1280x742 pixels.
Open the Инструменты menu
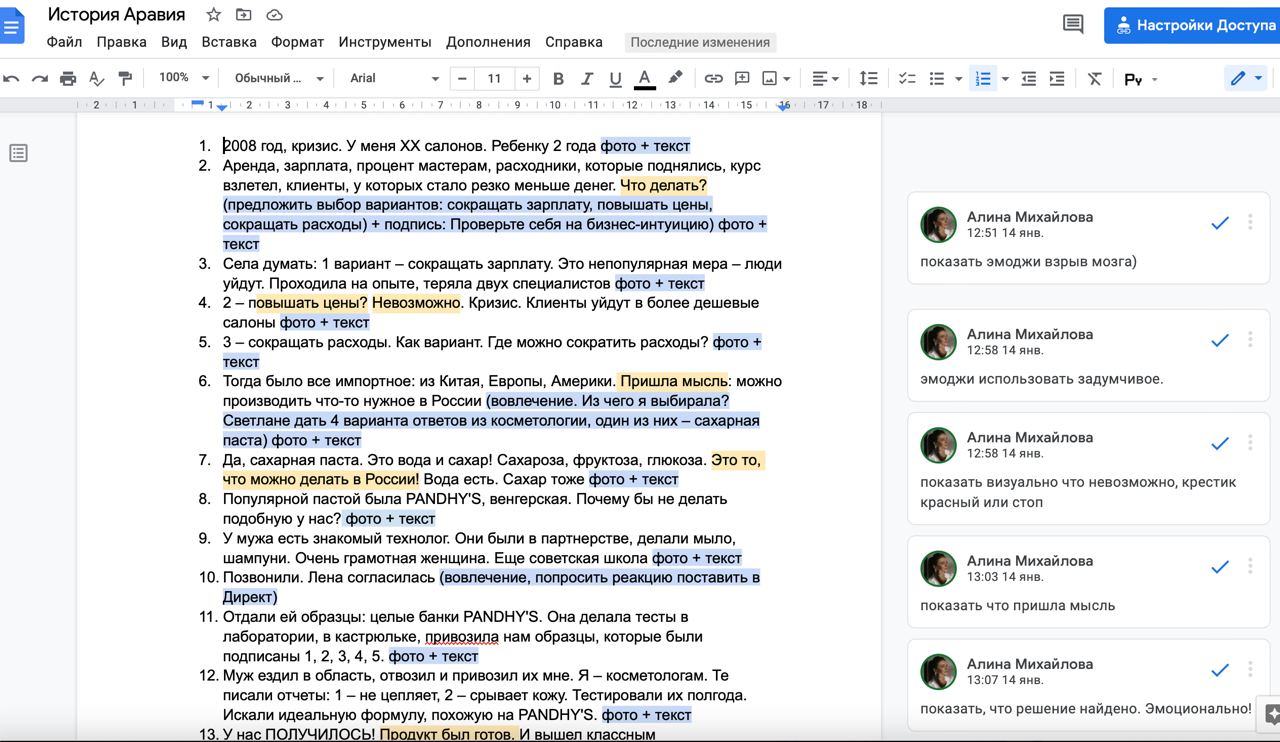(x=384, y=42)
